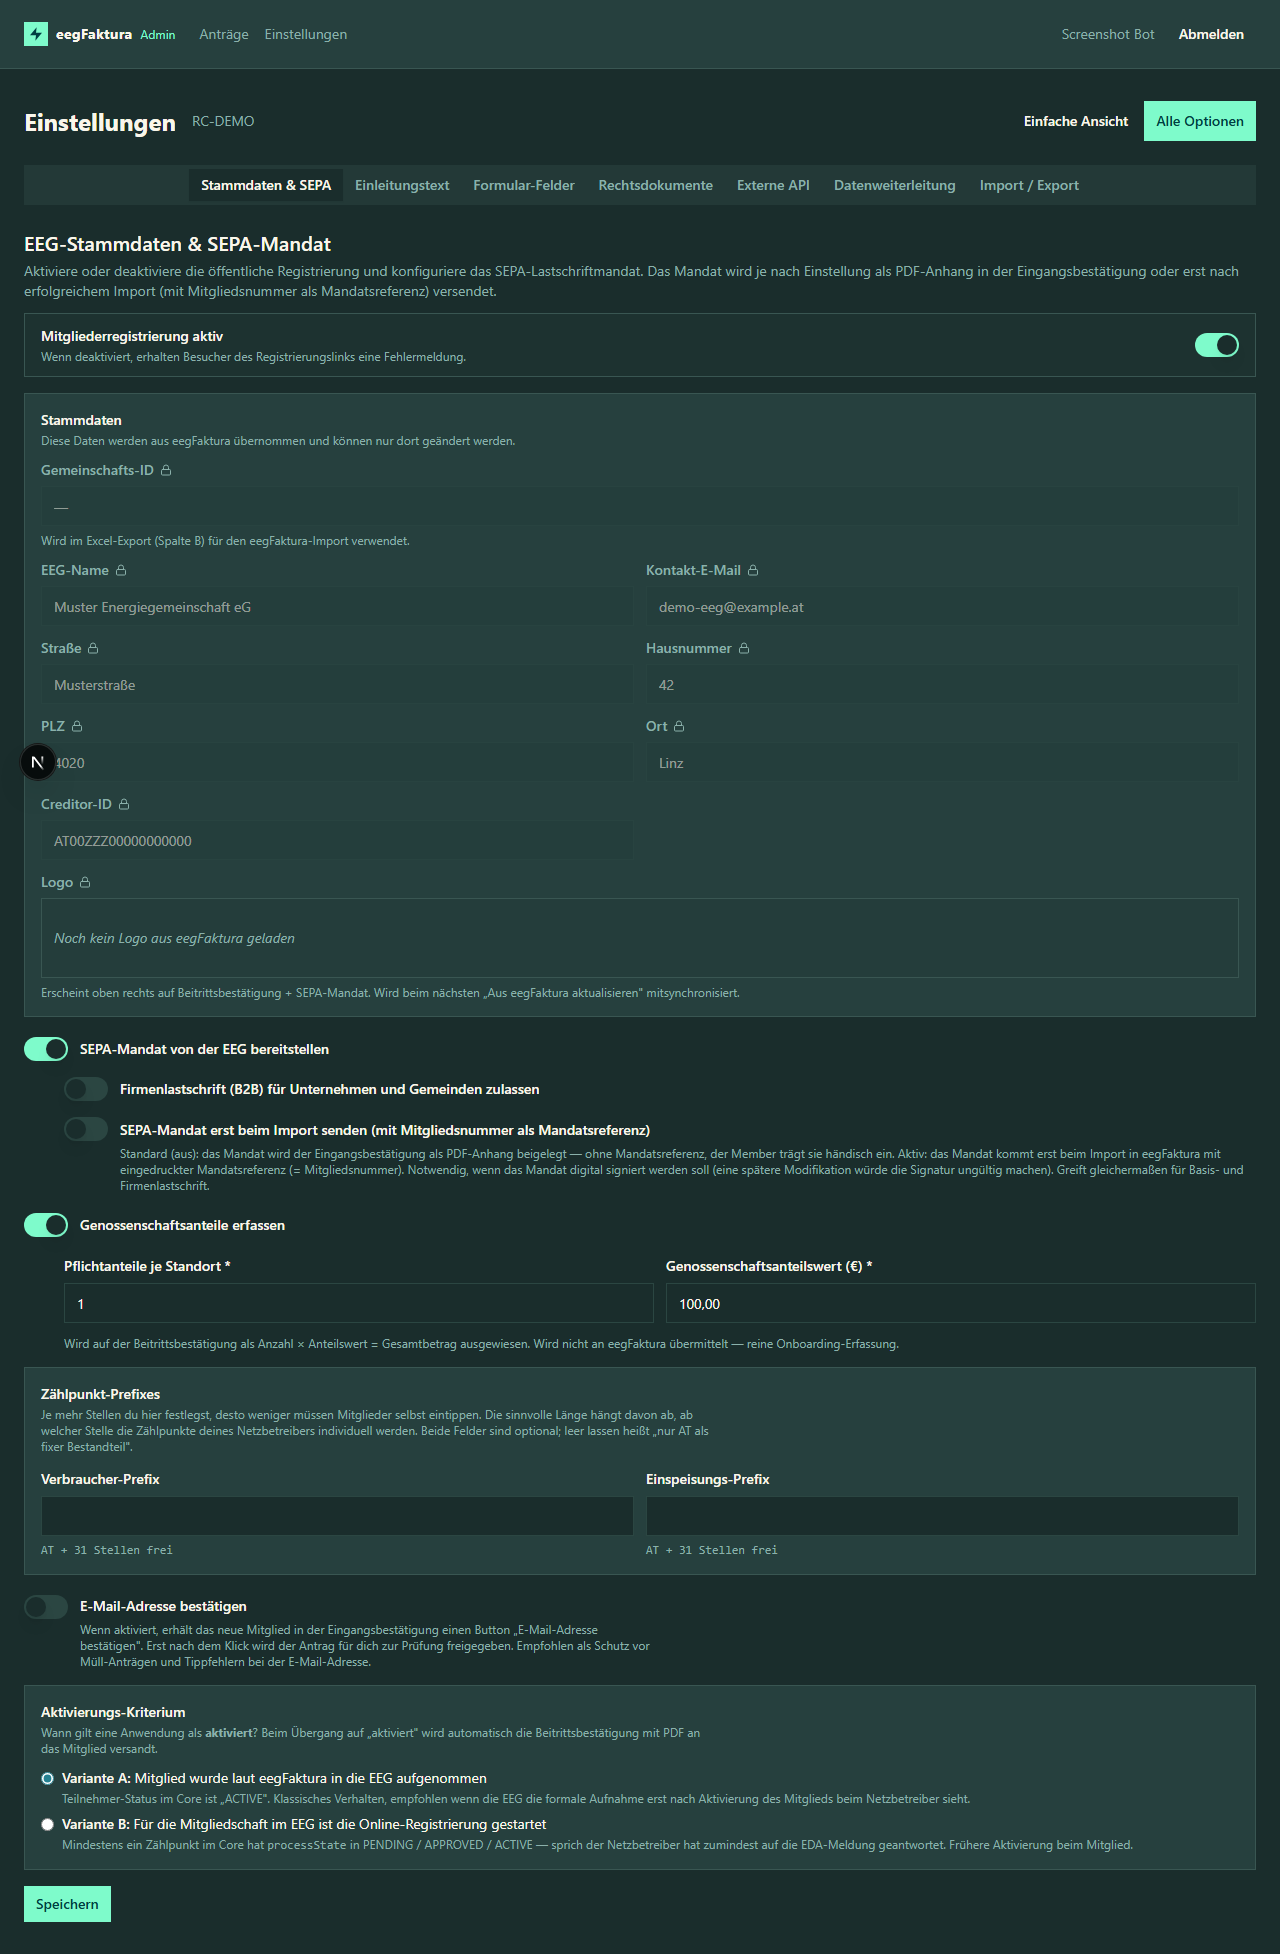Image resolution: width=1280 pixels, height=1954 pixels.
Task: Open the Import / Export tab
Action: pyautogui.click(x=1029, y=185)
